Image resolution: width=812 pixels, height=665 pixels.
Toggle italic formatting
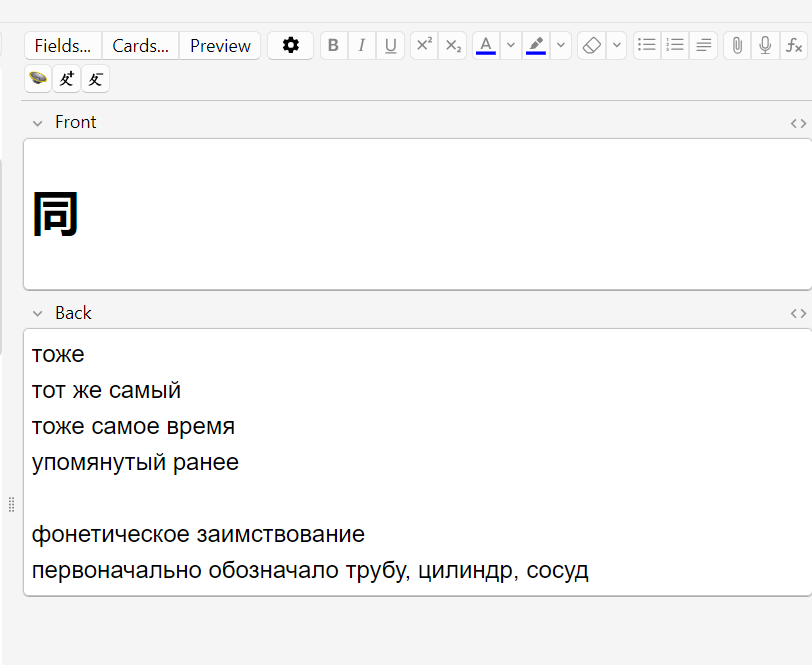pyautogui.click(x=362, y=46)
